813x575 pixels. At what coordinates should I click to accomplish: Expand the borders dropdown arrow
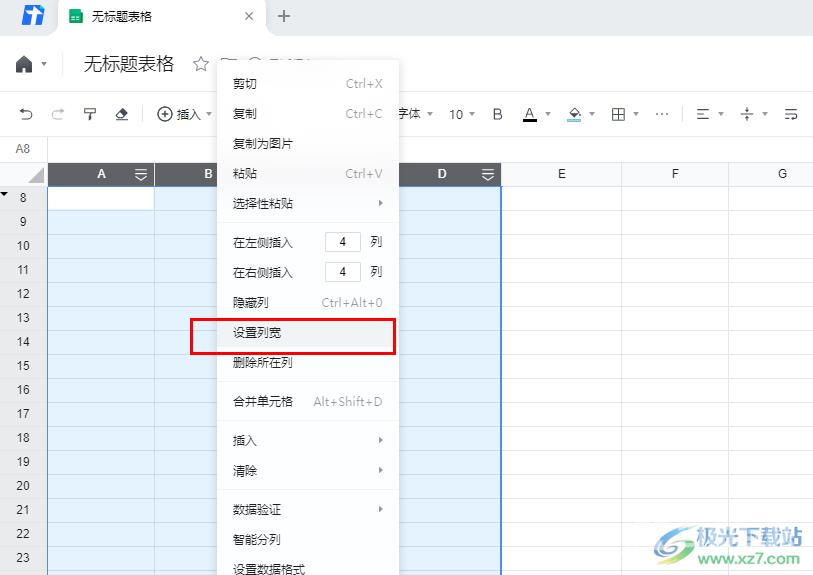coord(636,114)
